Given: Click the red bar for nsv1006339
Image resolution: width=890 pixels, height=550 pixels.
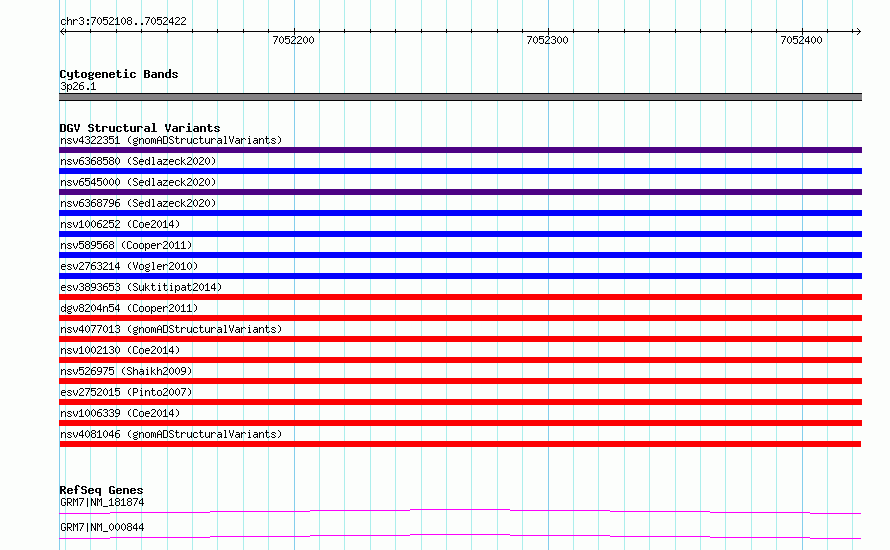Looking at the screenshot, I should [x=460, y=423].
